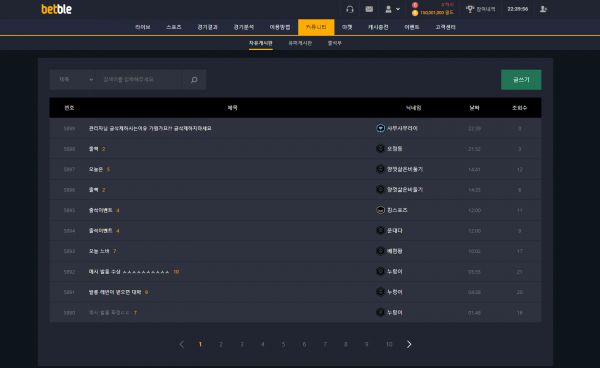Click the red cash coin icon
The height and width of the screenshot is (368, 600).
coord(415,5)
